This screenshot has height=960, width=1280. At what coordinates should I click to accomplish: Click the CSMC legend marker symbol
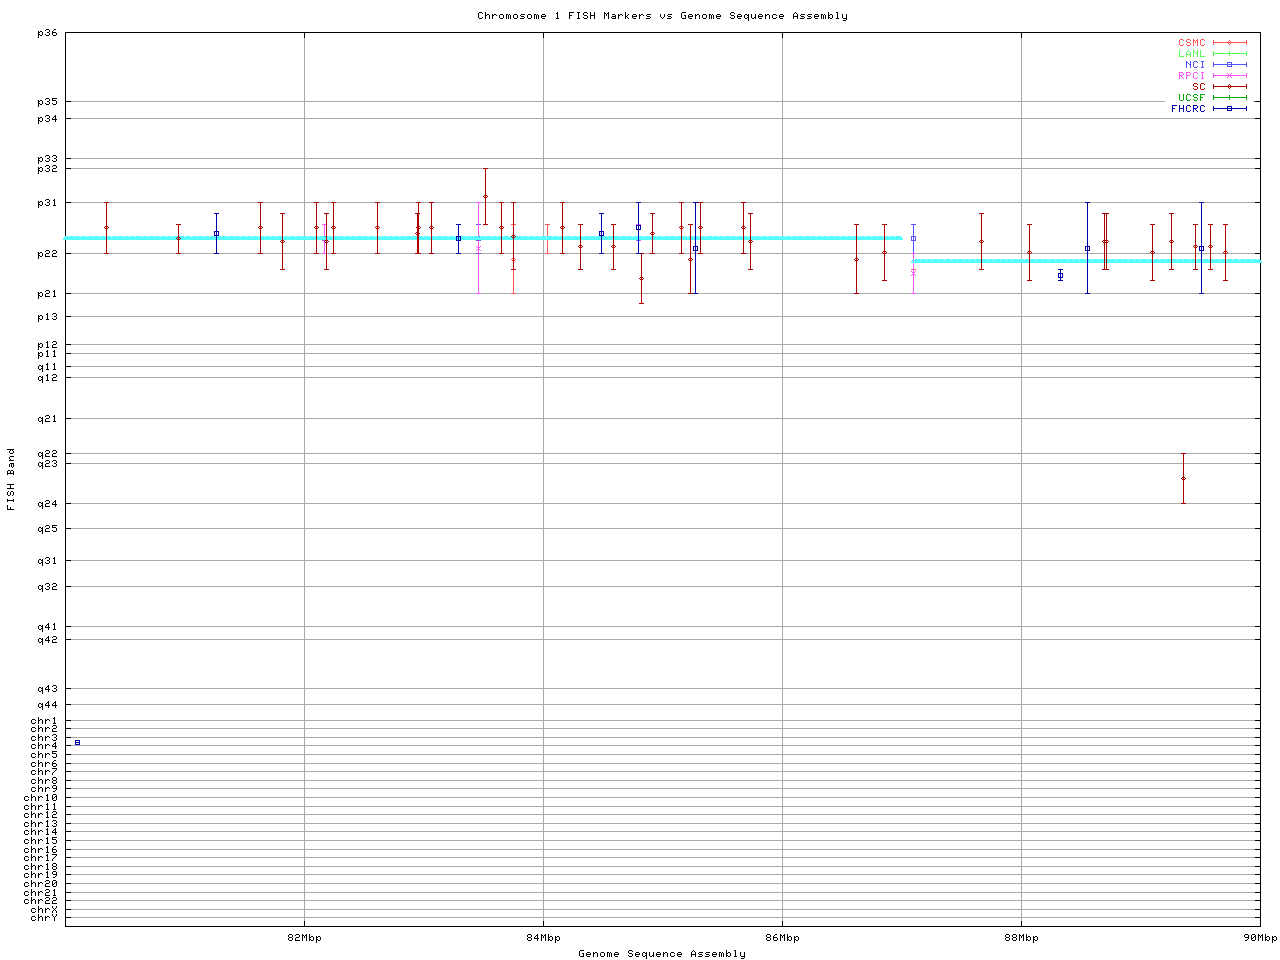tap(1229, 43)
